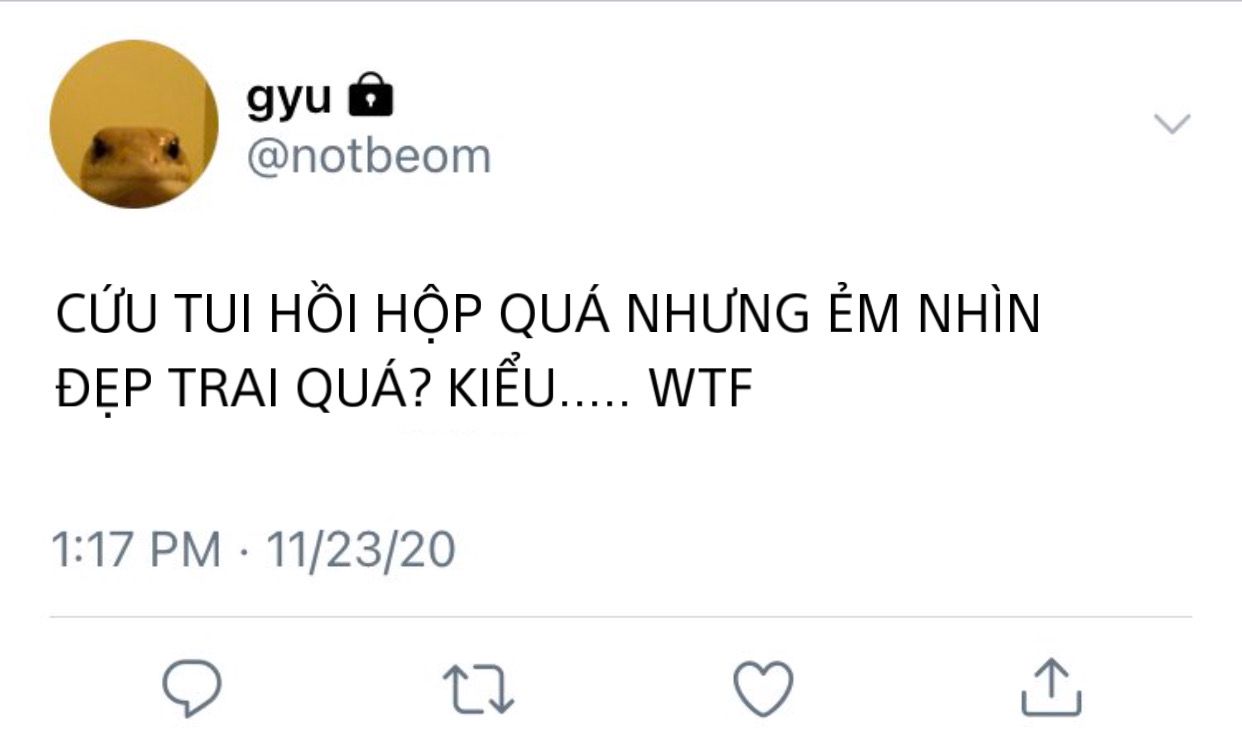This screenshot has height=750, width=1242.
Task: Open profile via display name gyu
Action: (288, 100)
